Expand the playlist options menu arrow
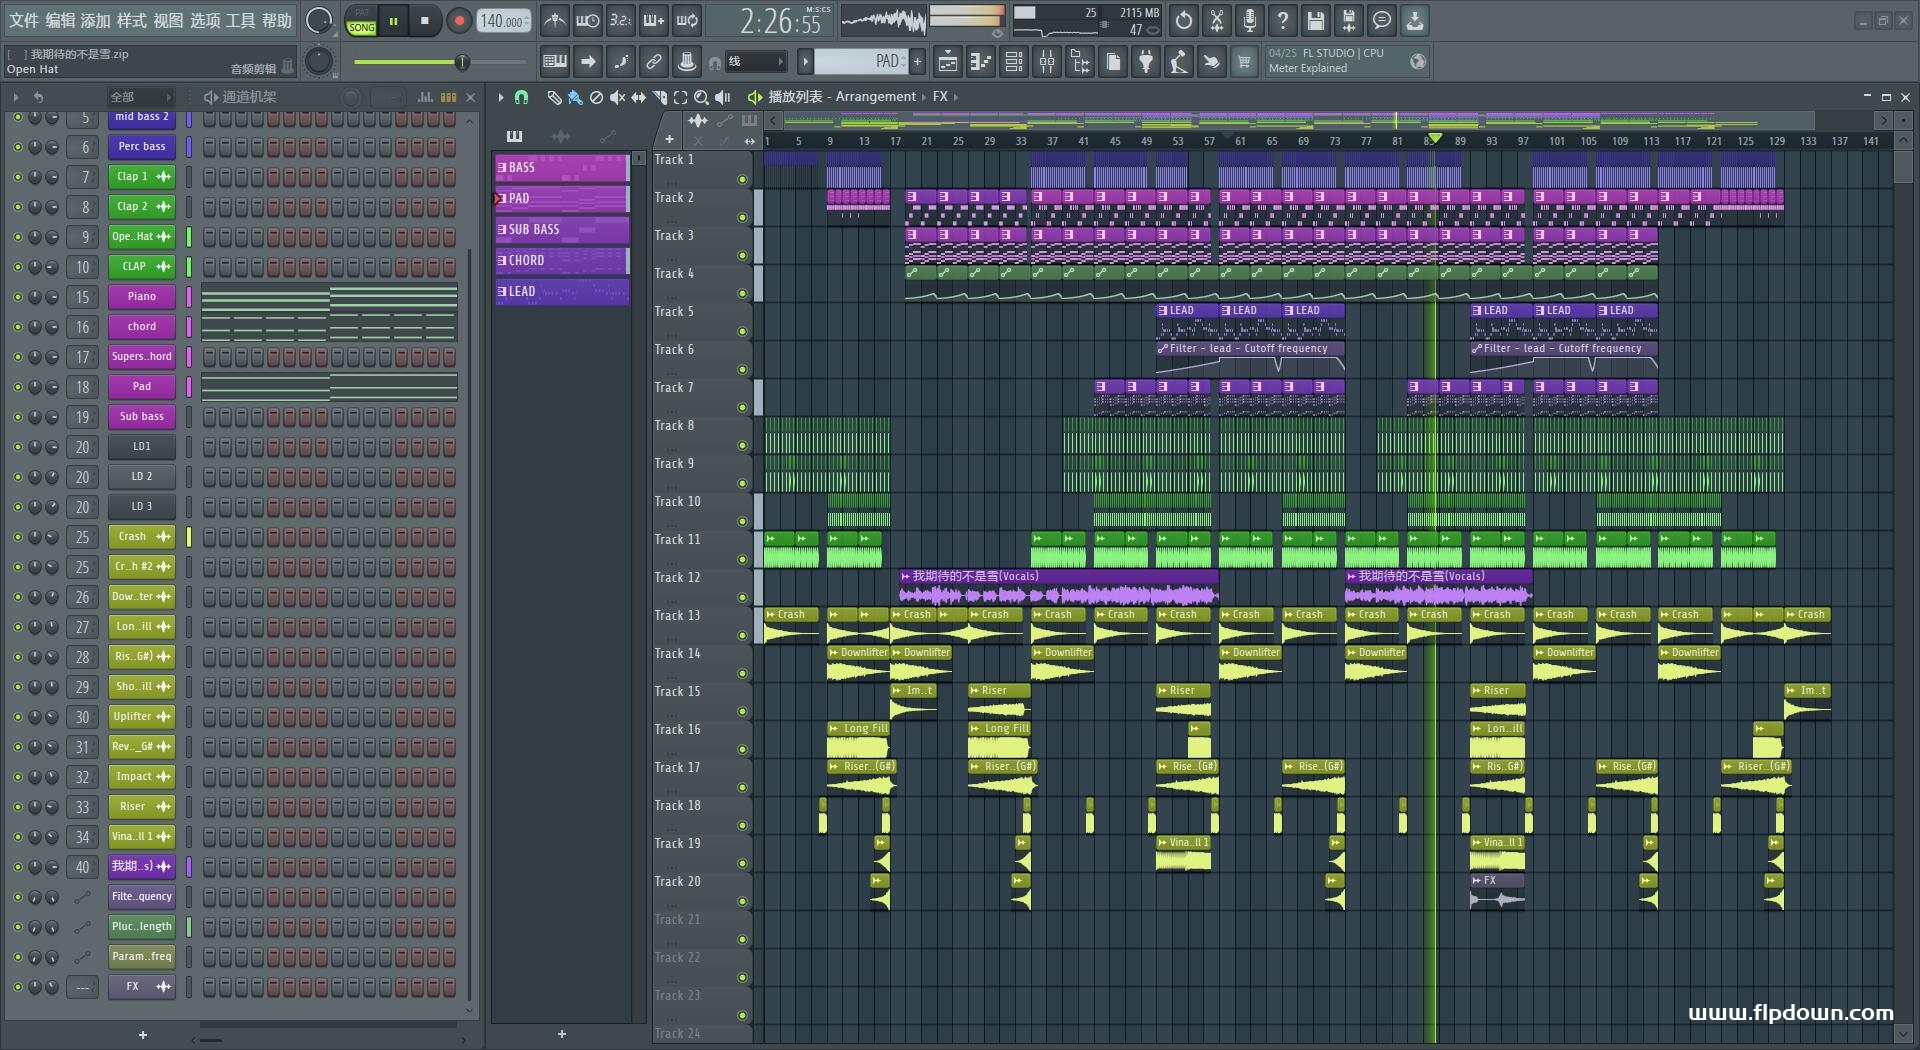The height and width of the screenshot is (1050, 1920). click(x=501, y=97)
